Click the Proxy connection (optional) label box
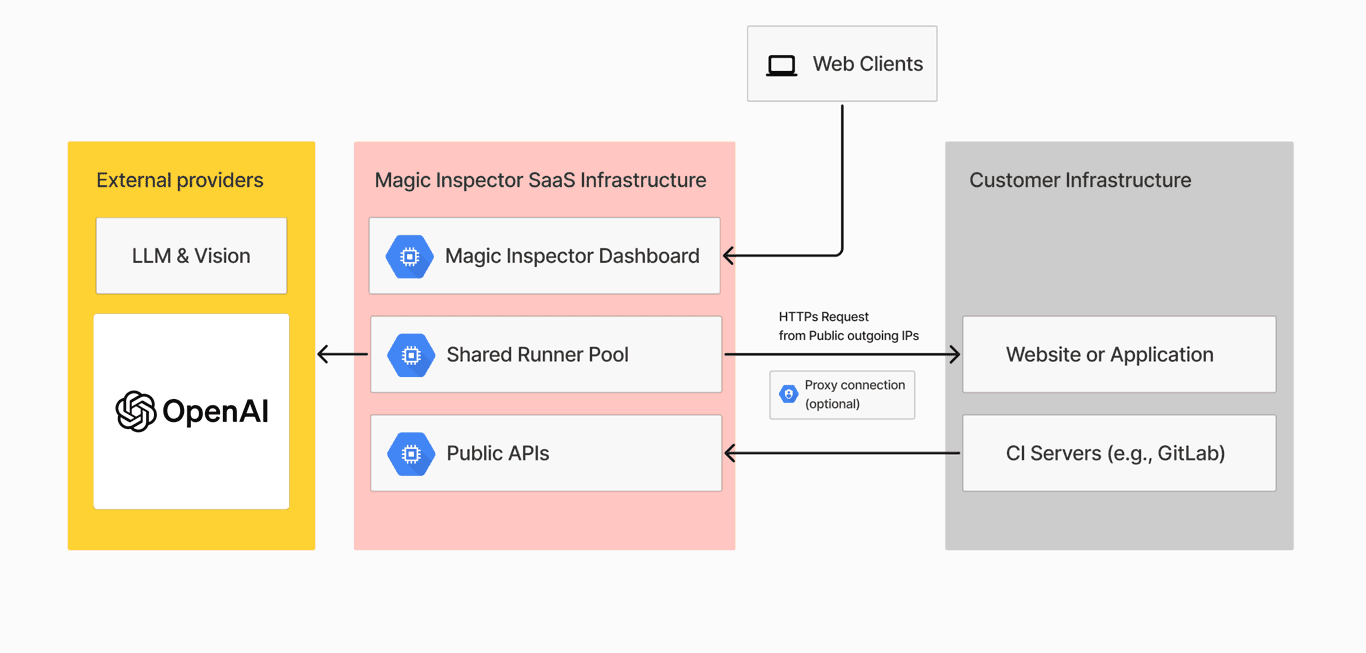Viewport: 1366px width, 653px height. (x=842, y=395)
